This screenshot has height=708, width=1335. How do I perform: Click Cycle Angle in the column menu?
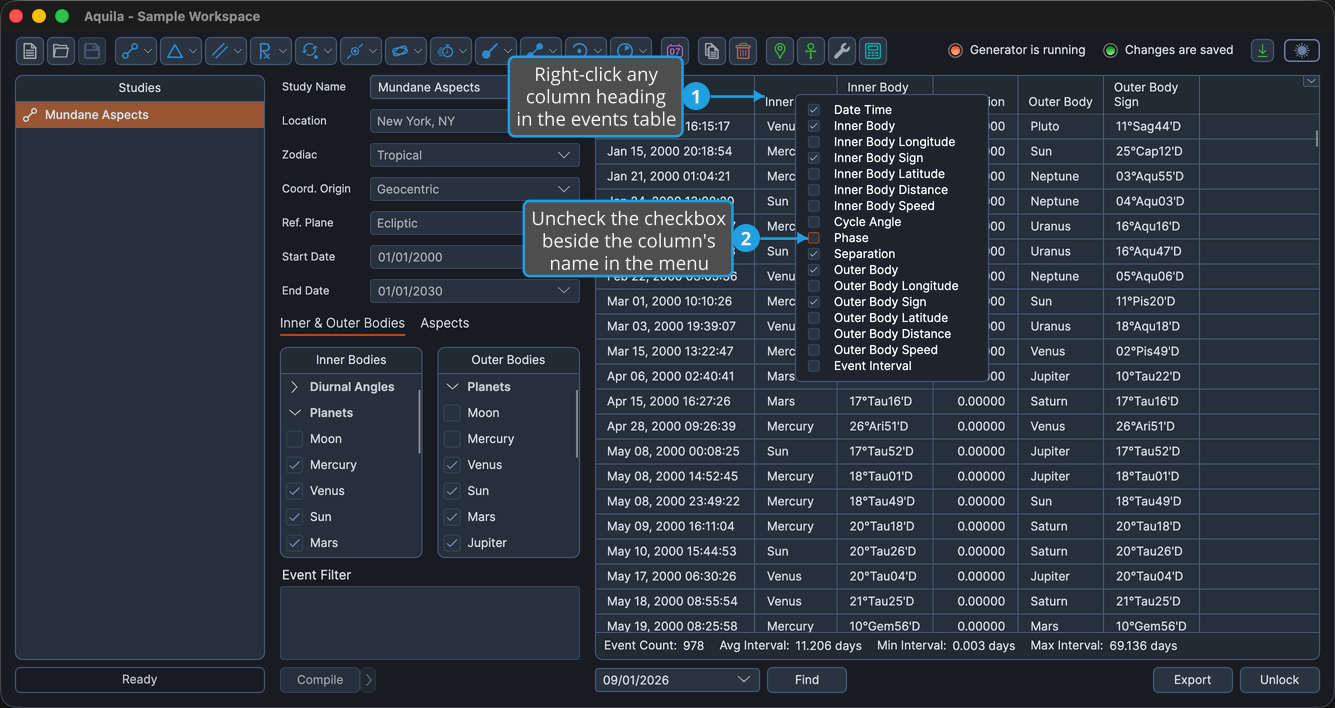(x=867, y=222)
